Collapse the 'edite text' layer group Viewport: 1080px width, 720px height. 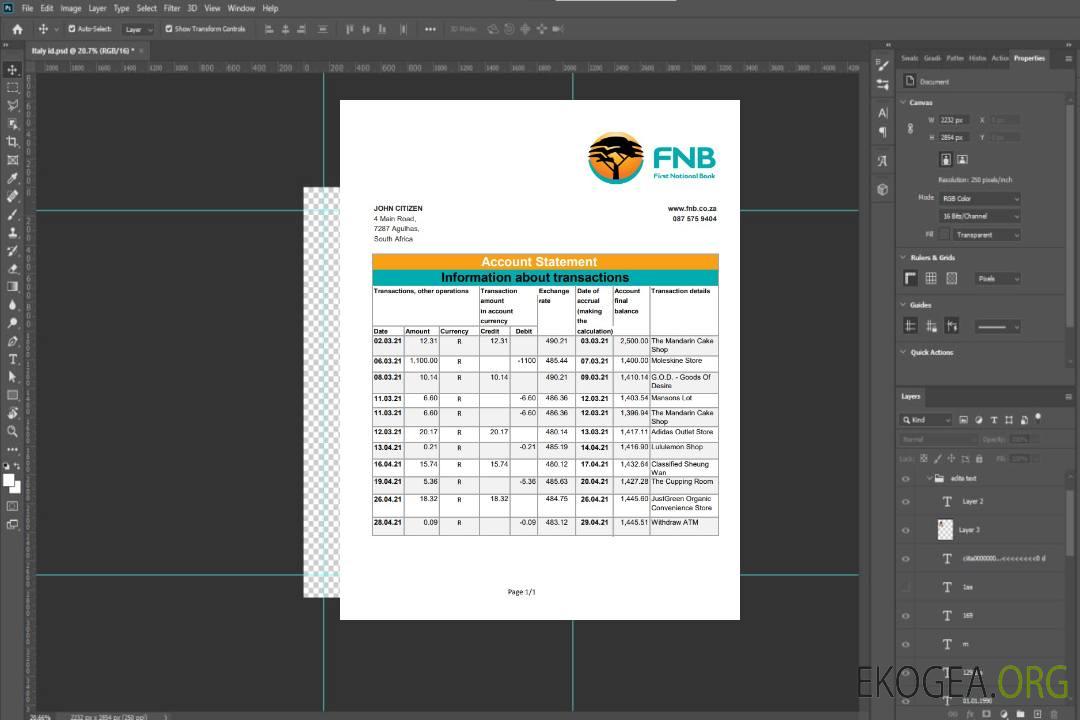click(928, 478)
